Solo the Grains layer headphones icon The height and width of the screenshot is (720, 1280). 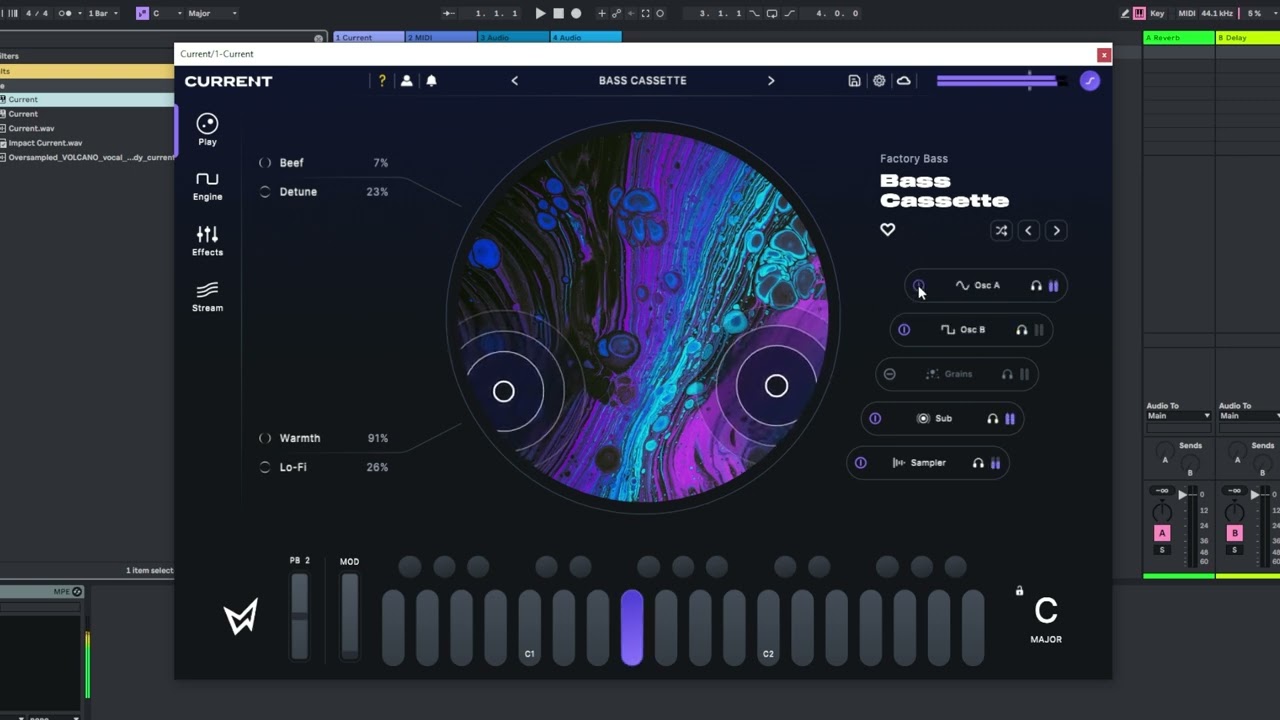(1007, 374)
